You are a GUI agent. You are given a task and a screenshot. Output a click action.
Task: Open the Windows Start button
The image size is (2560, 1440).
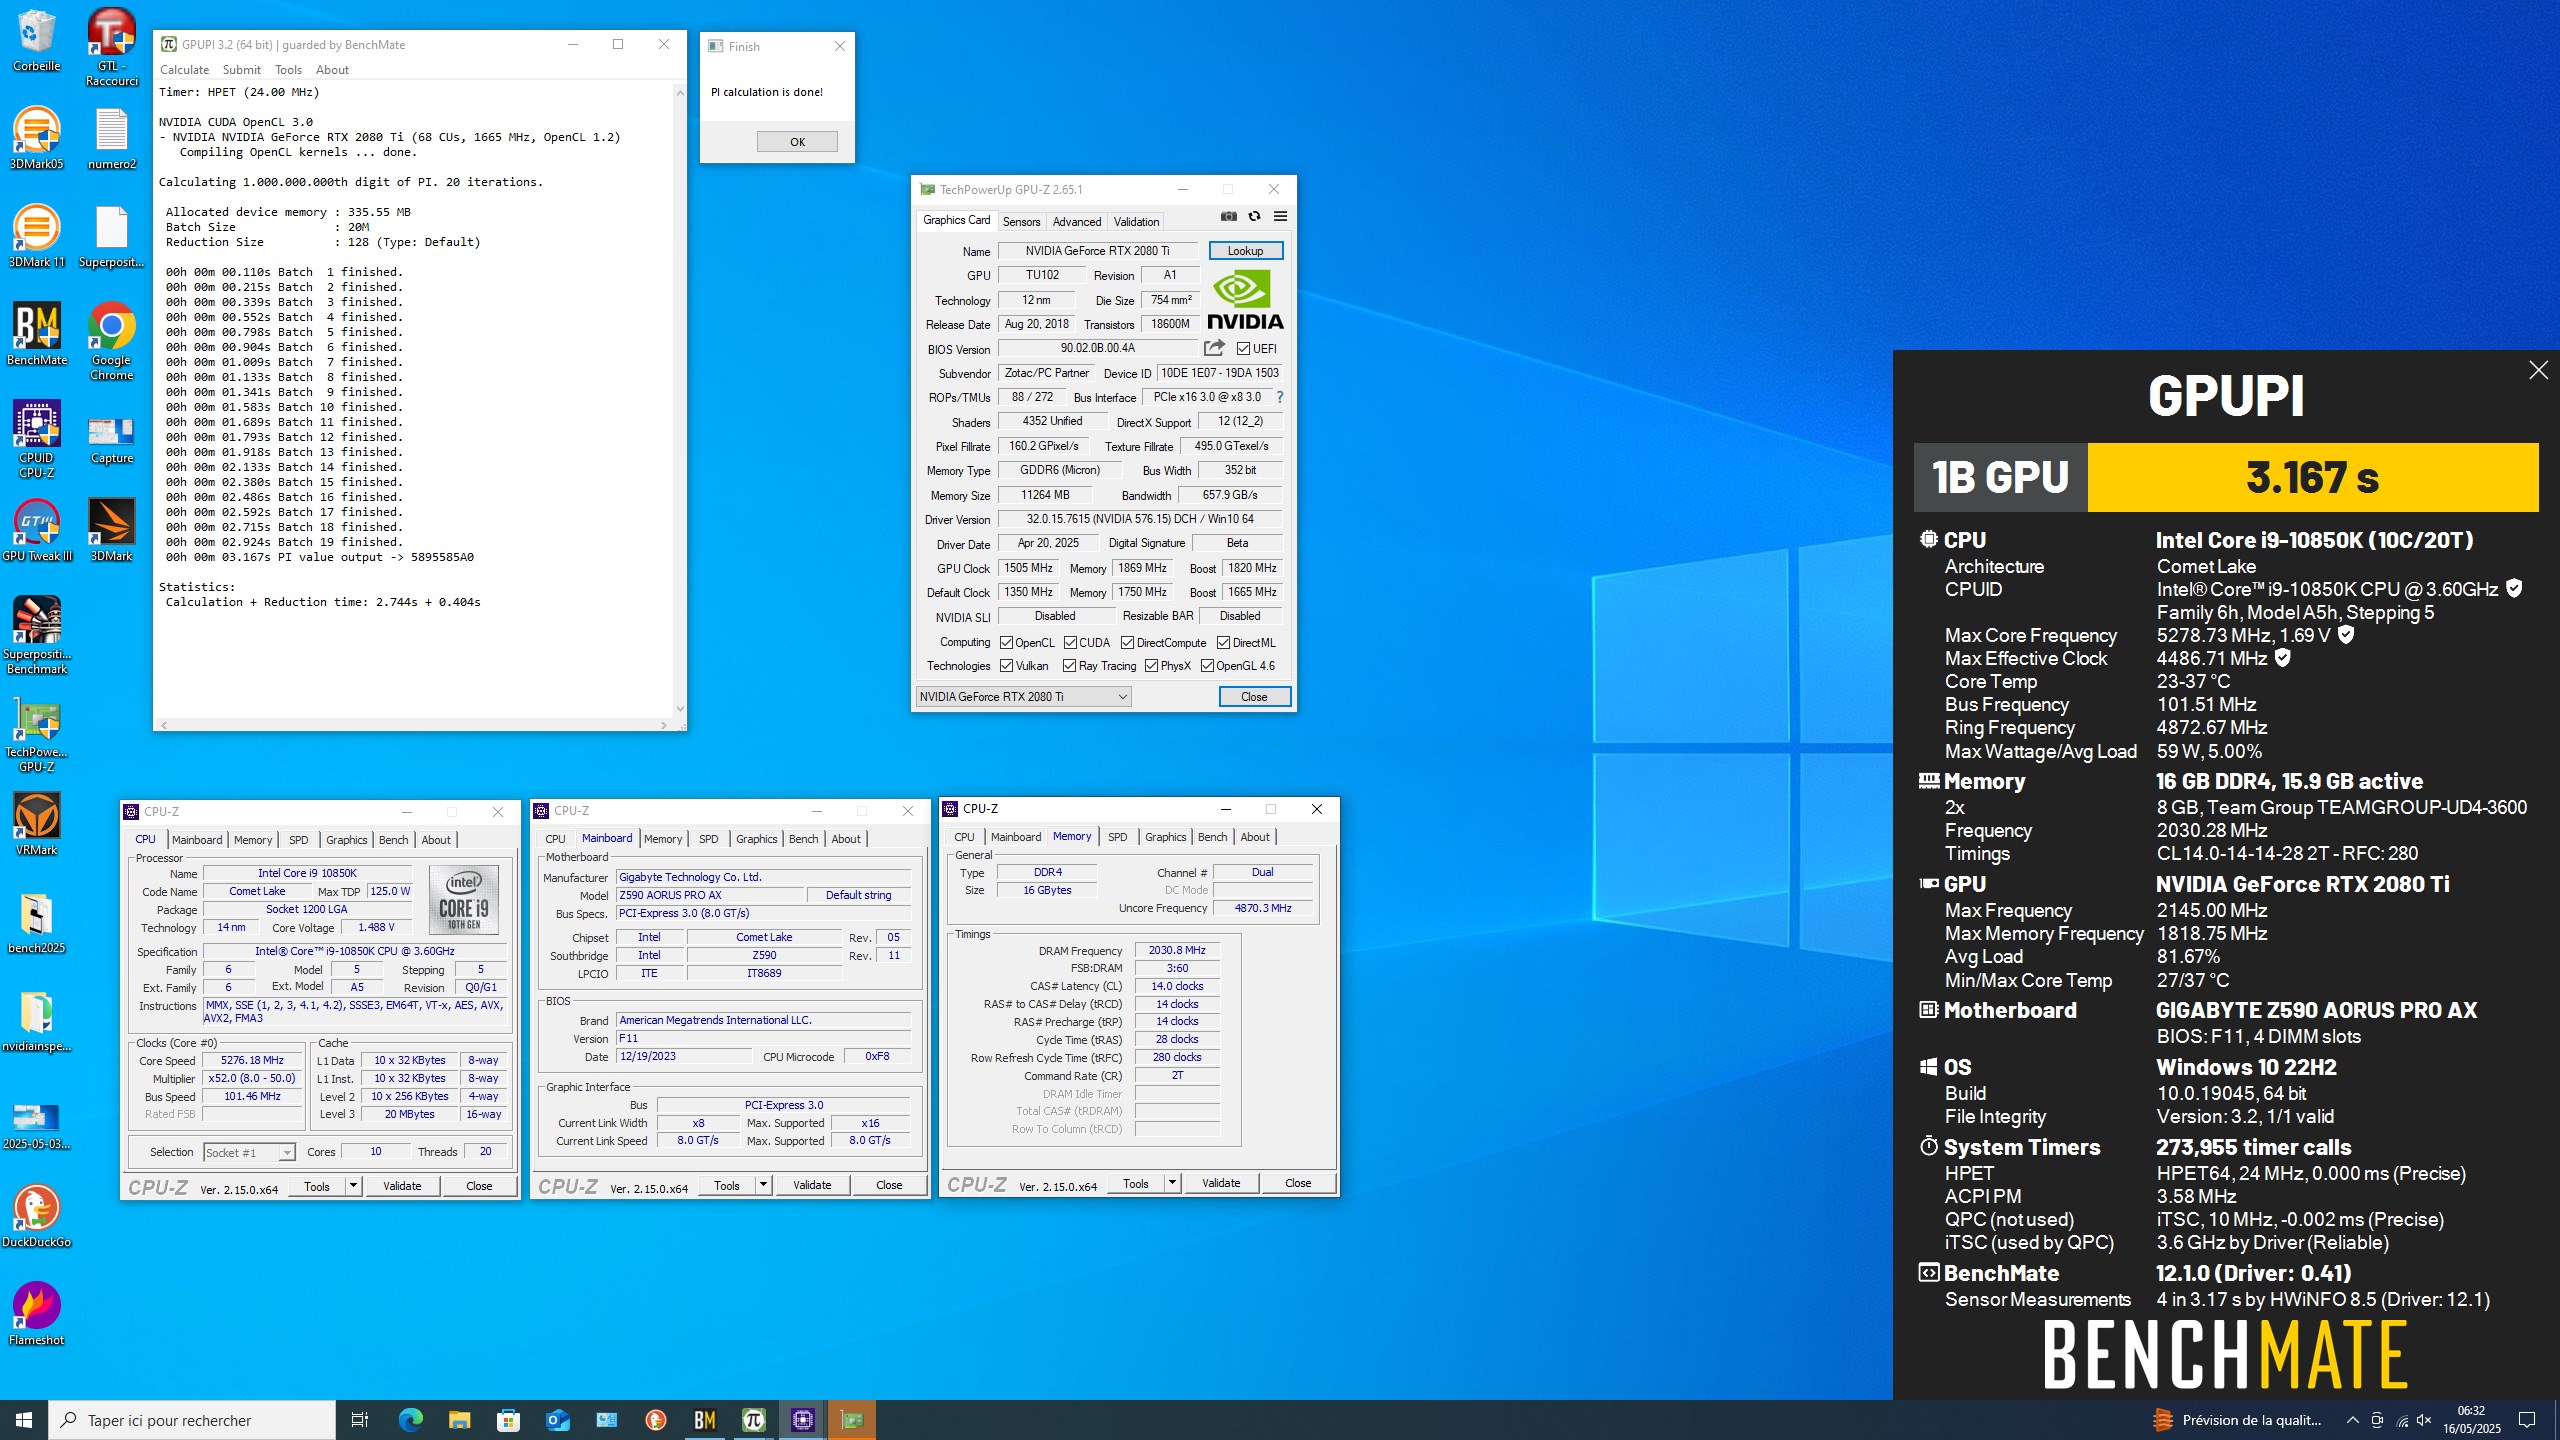coord(24,1420)
